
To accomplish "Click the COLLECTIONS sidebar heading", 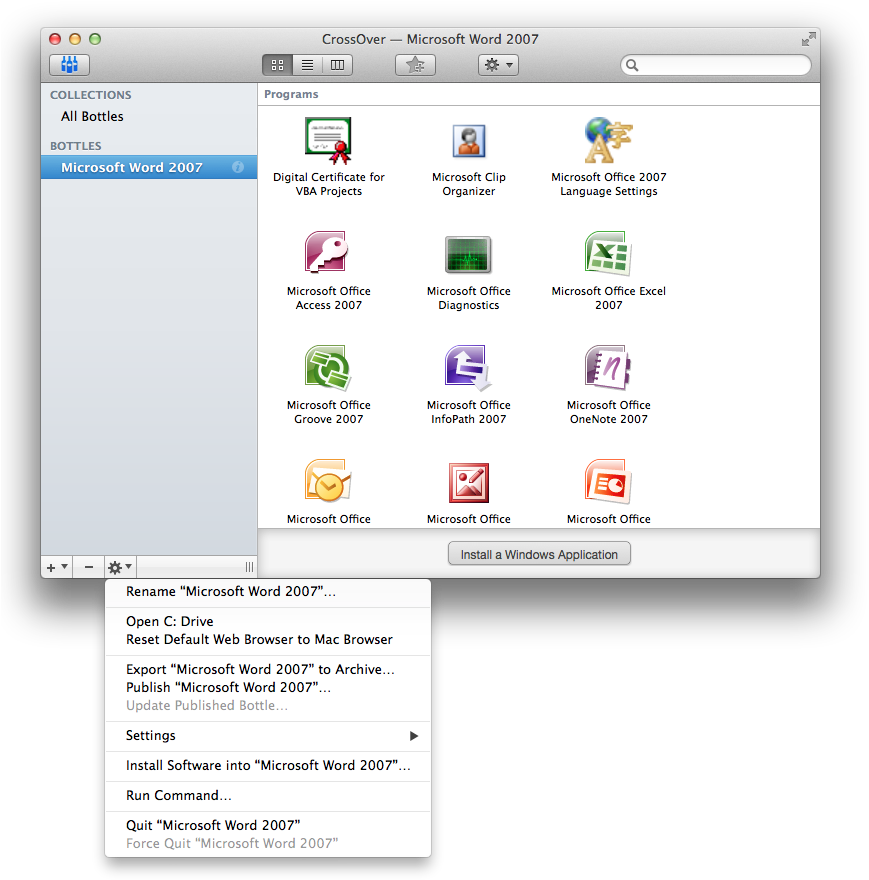I will point(90,95).
